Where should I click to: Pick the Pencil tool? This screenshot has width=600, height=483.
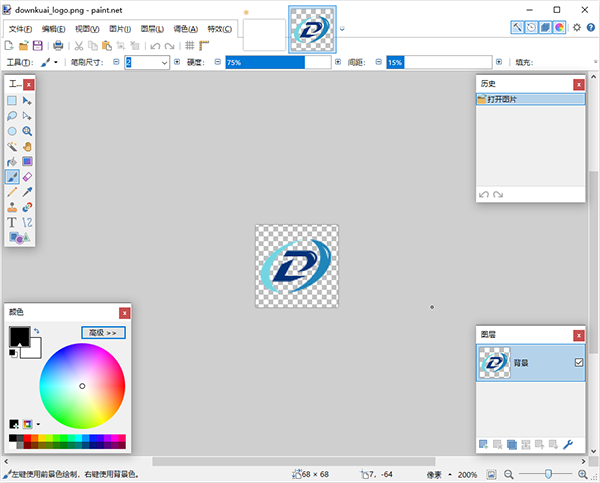(12, 192)
